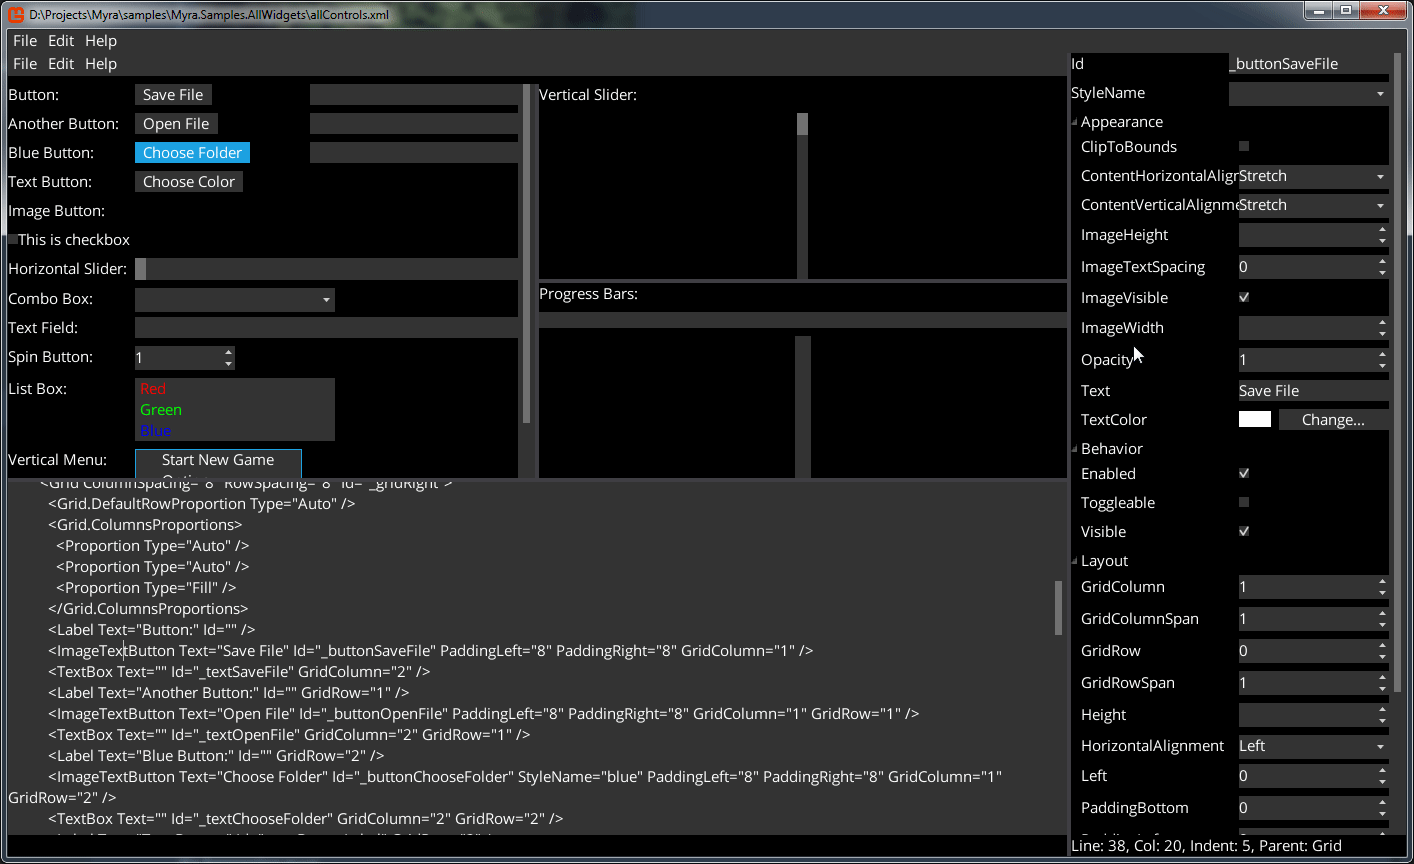The width and height of the screenshot is (1414, 864).
Task: Decrease GridColumn using its down arrow
Action: pyautogui.click(x=1382, y=593)
